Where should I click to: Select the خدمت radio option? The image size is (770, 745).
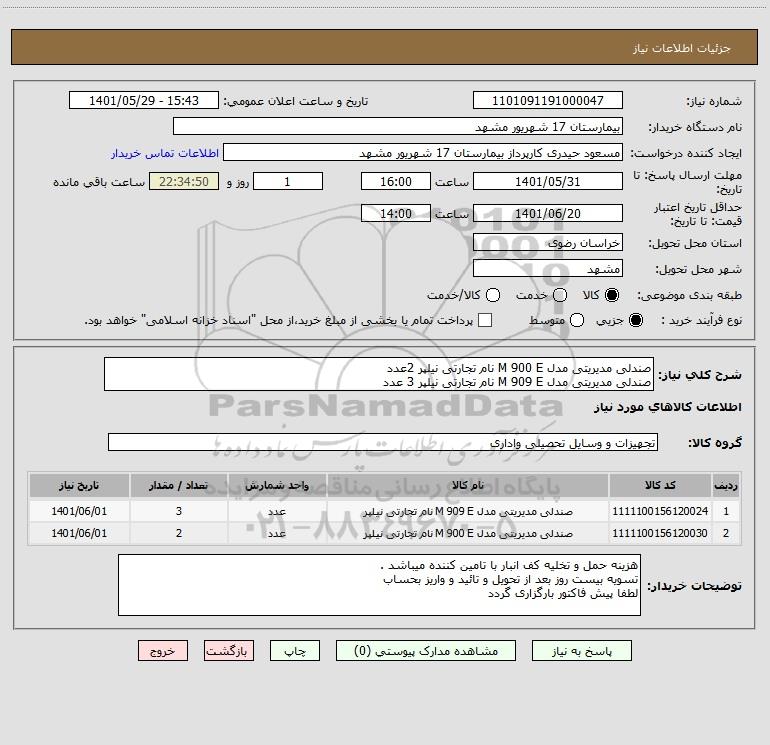560,295
